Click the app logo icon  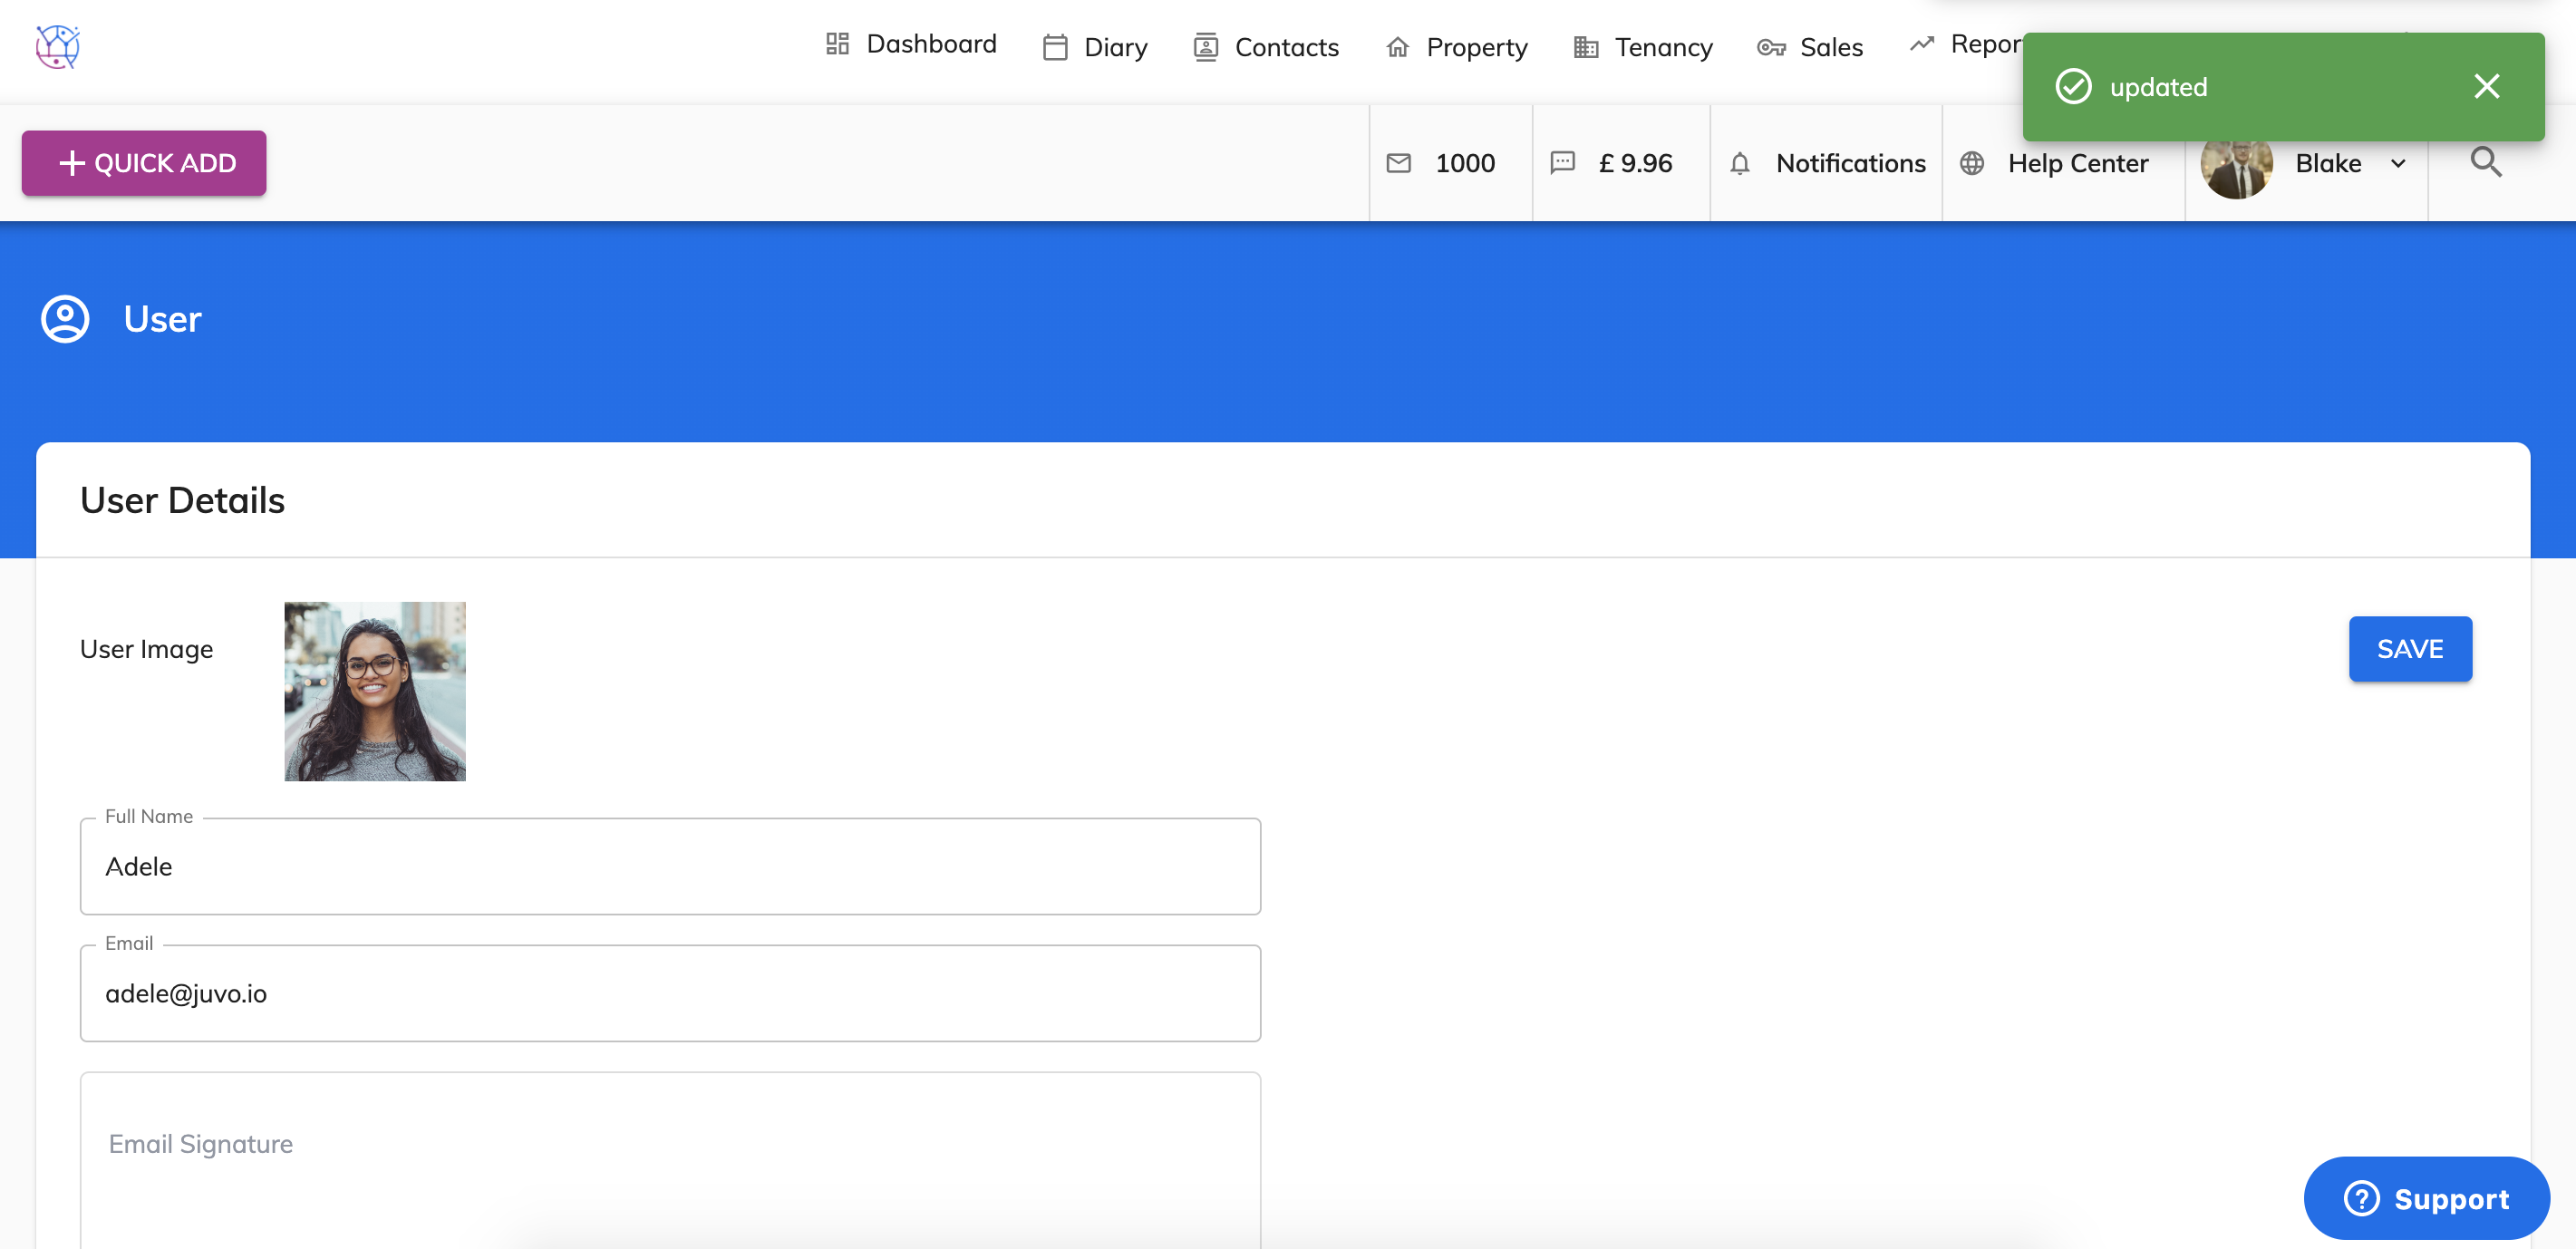58,46
